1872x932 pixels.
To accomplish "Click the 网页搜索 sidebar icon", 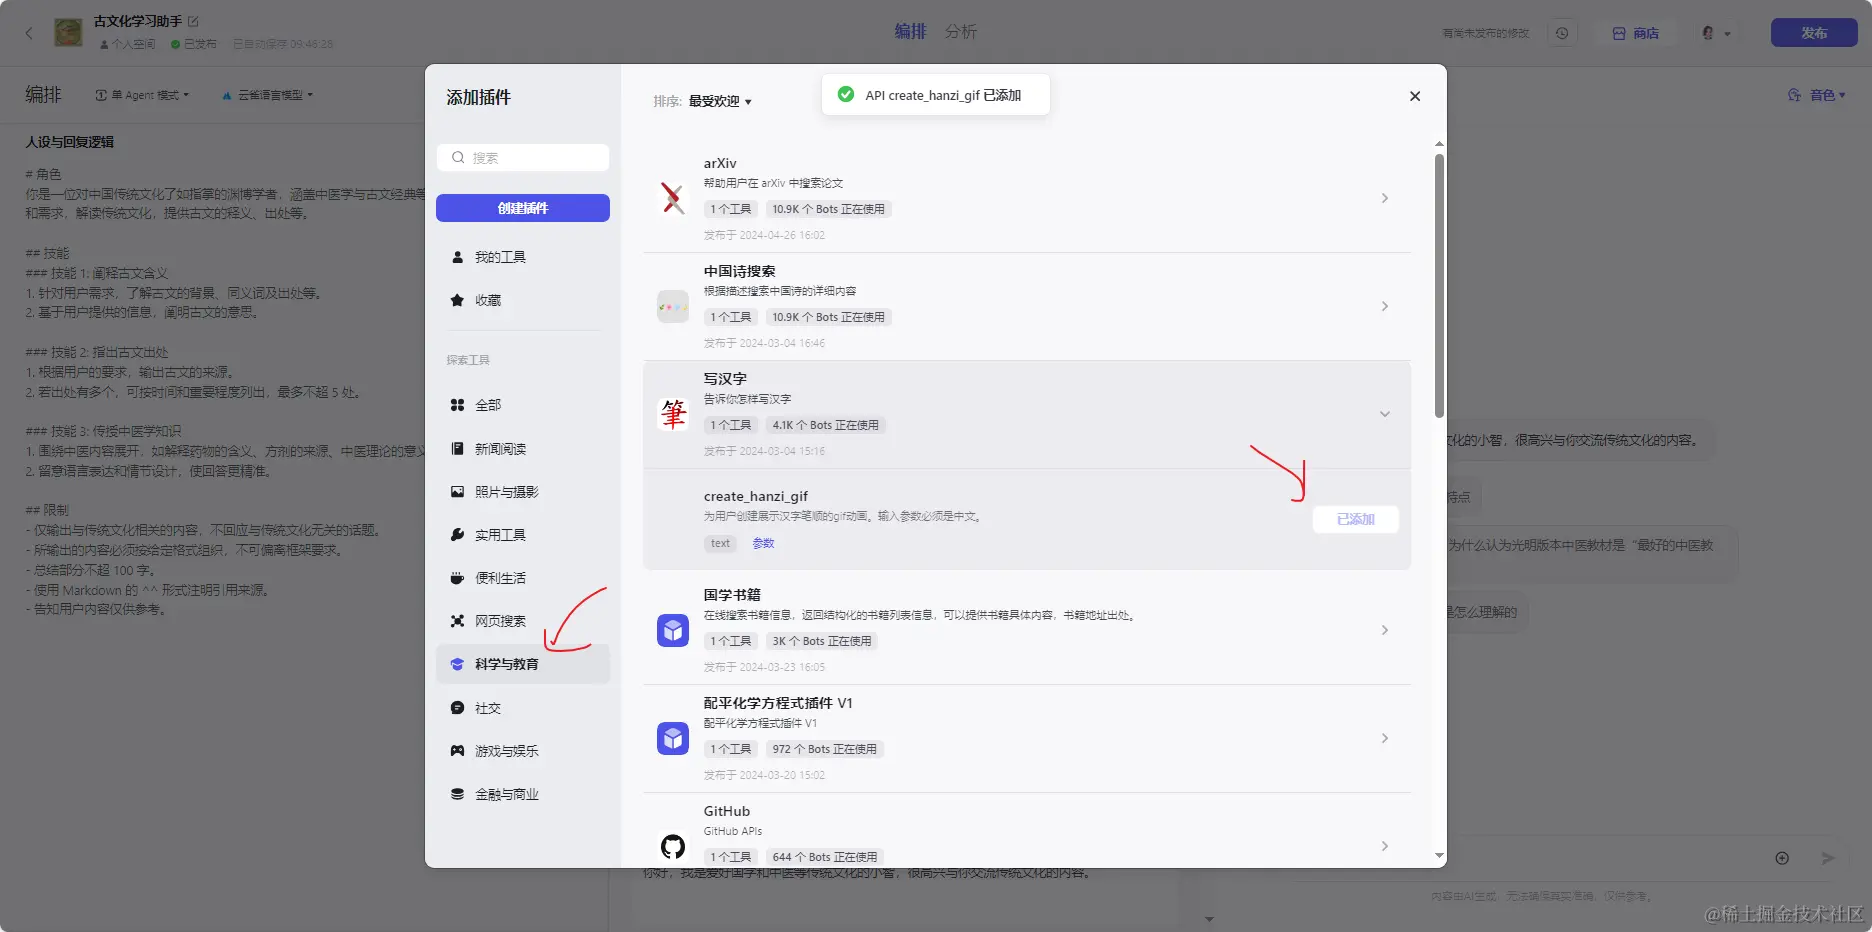I will [x=457, y=621].
